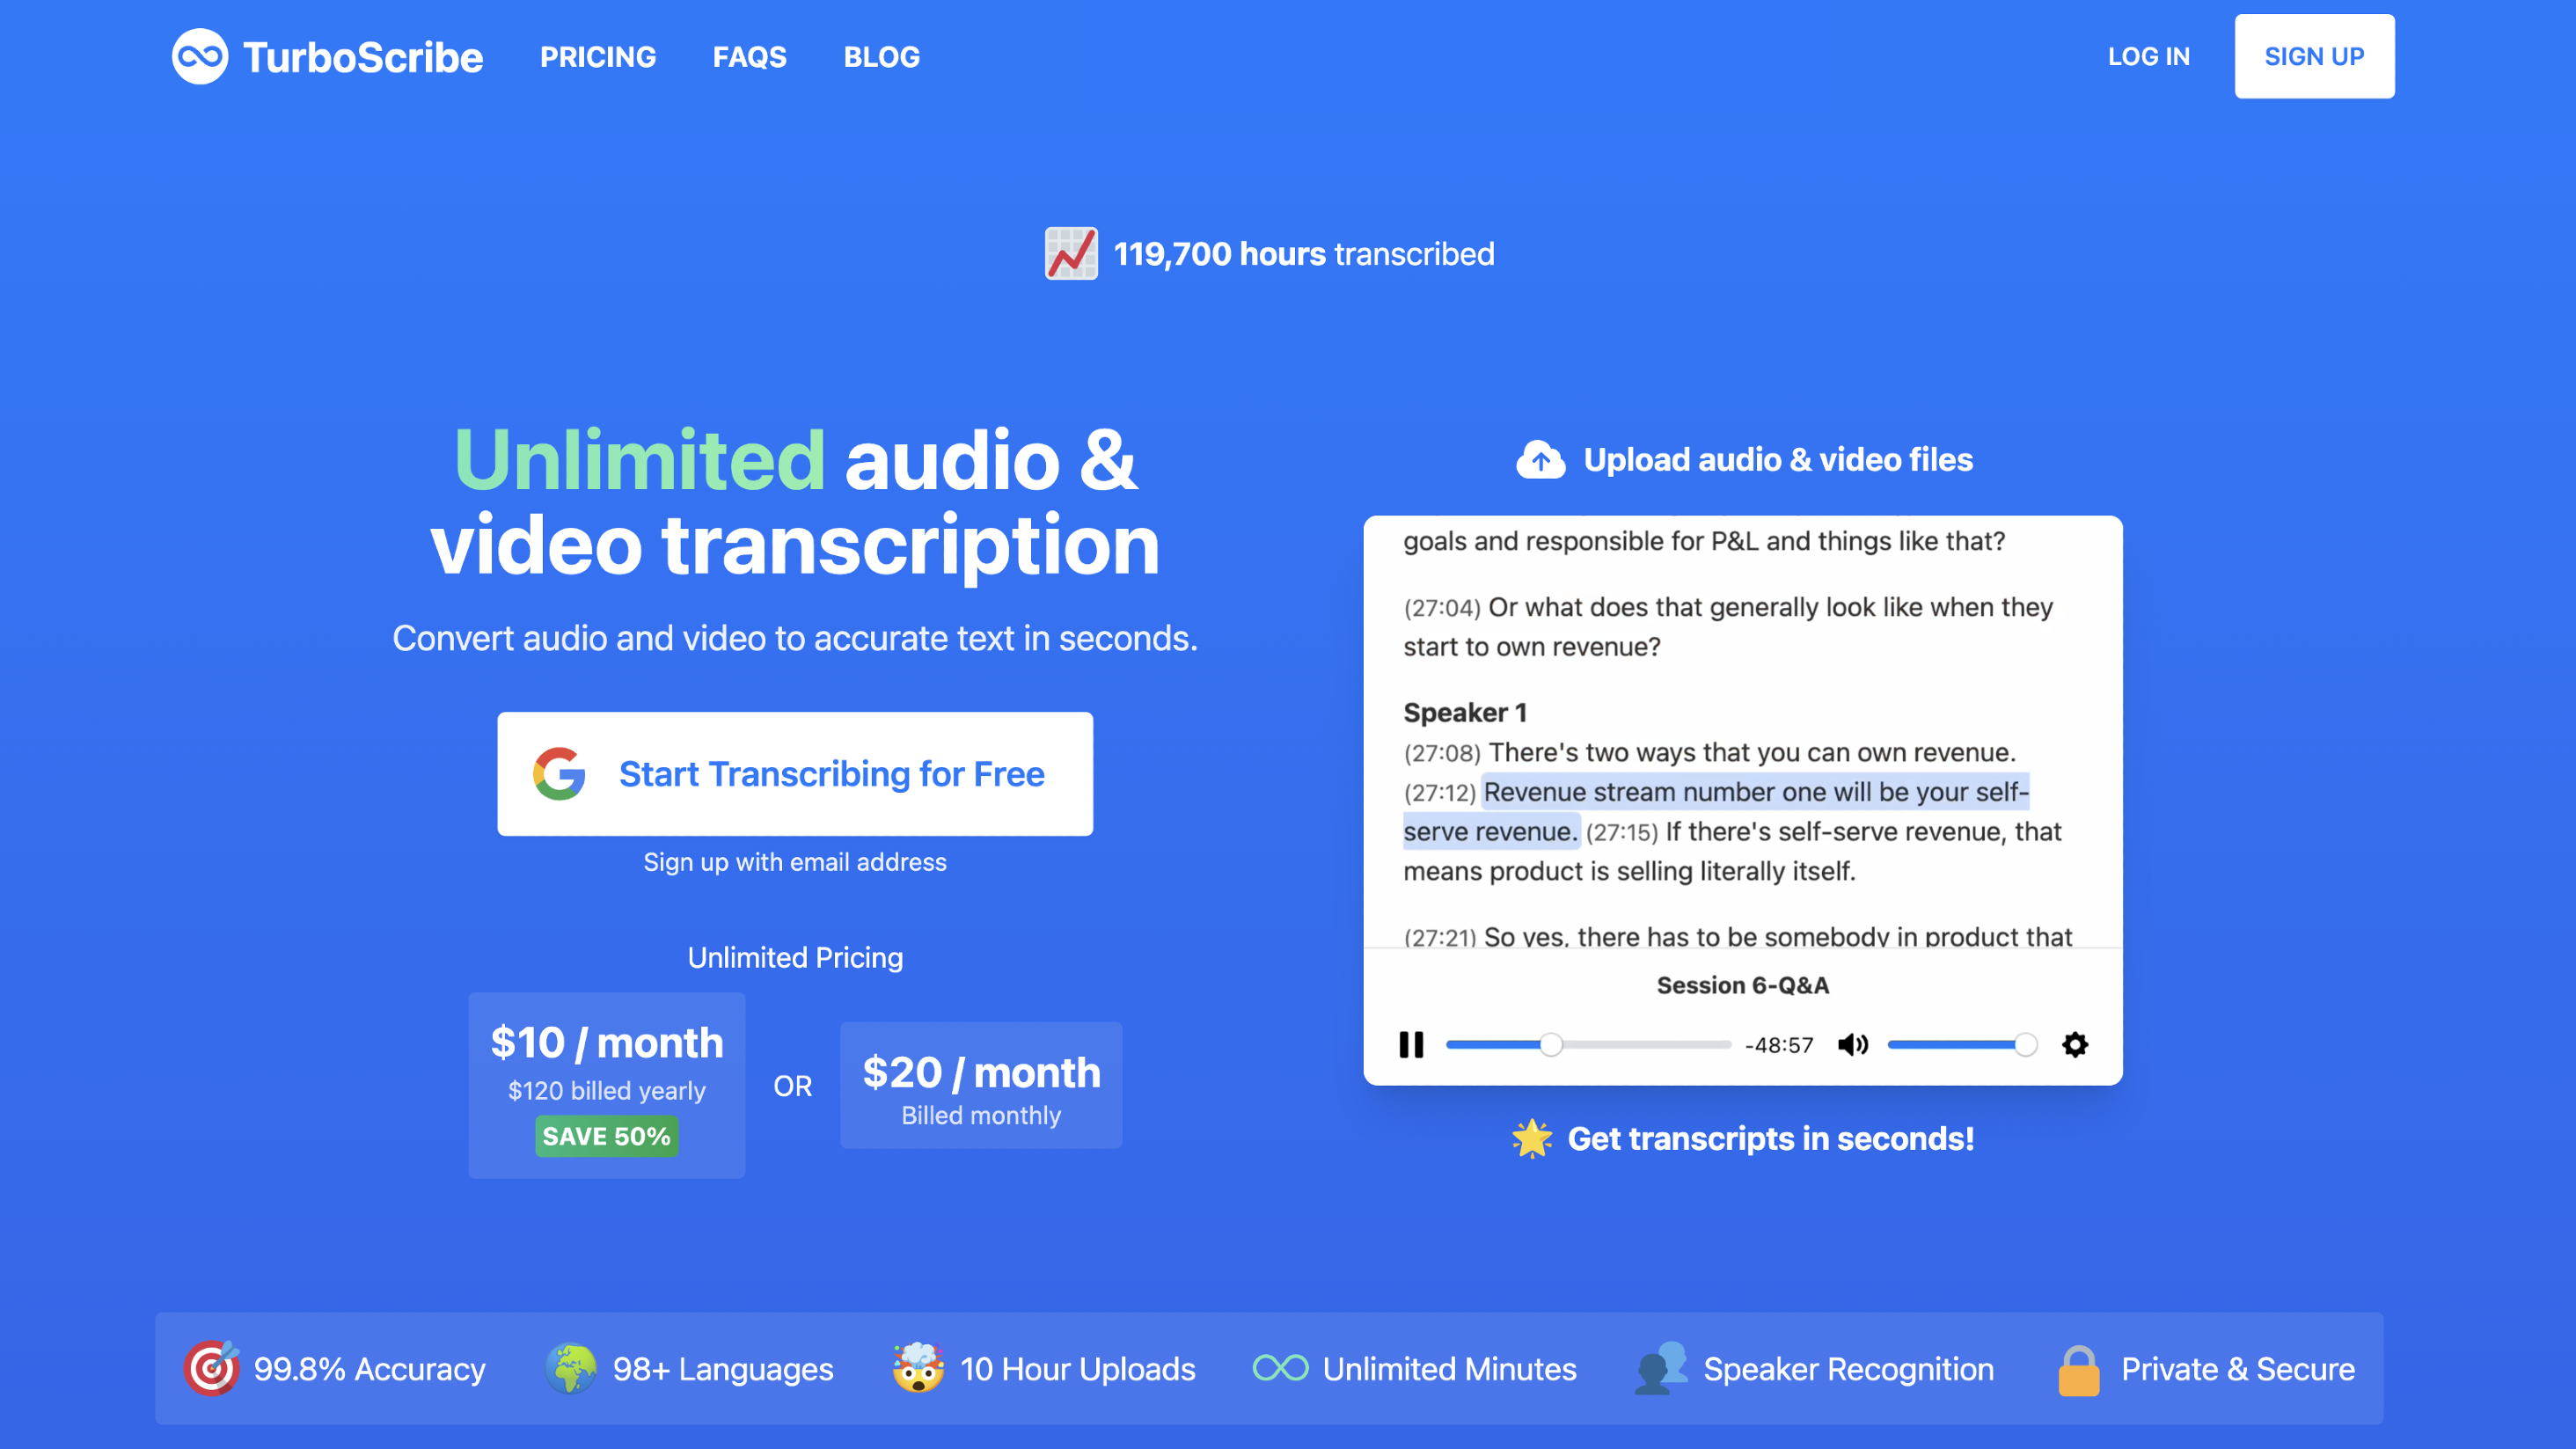Screen dimensions: 2576x1449
Task: Click the upload cloud icon
Action: coord(1541,459)
